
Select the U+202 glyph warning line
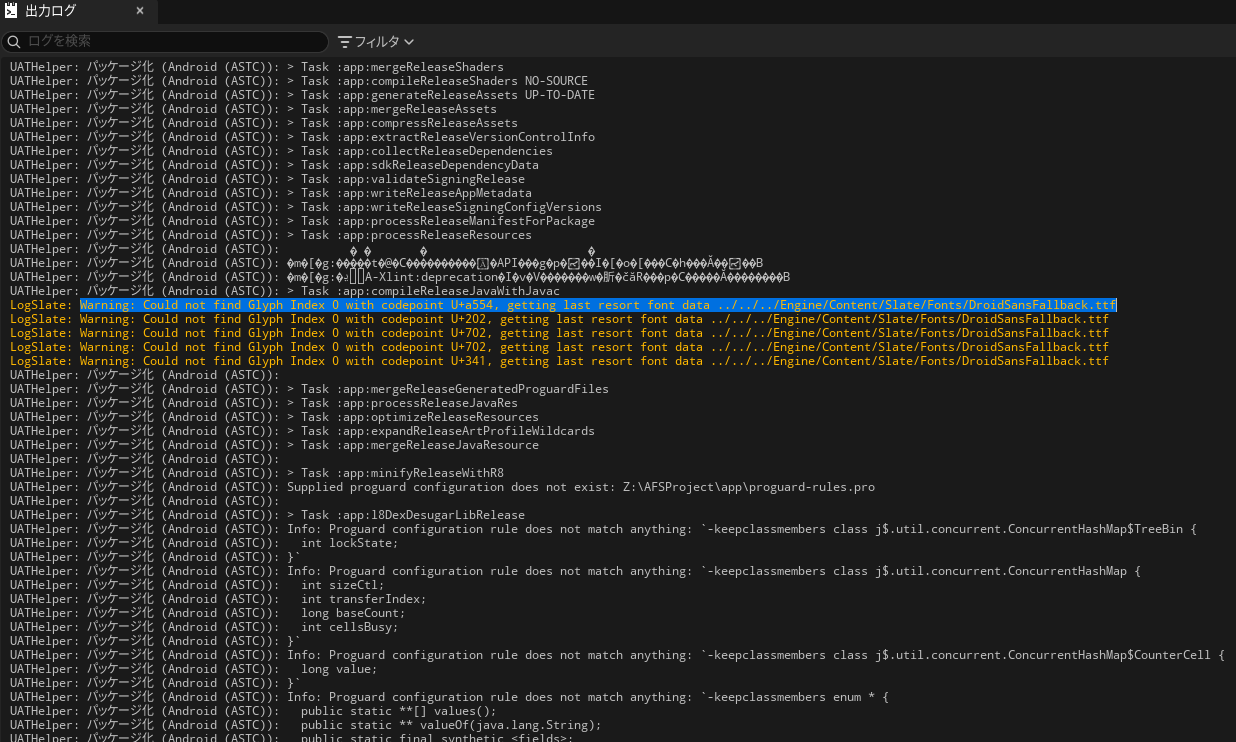pos(559,319)
